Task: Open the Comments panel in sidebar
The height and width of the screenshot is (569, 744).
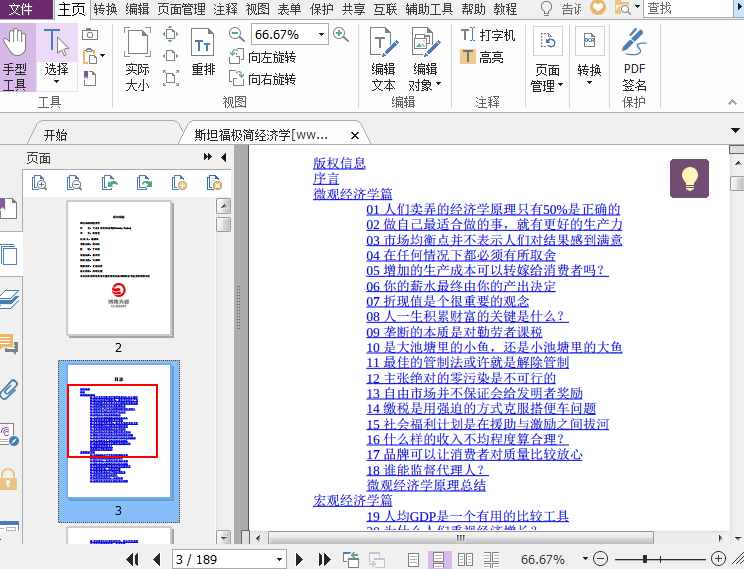Action: pyautogui.click(x=9, y=344)
